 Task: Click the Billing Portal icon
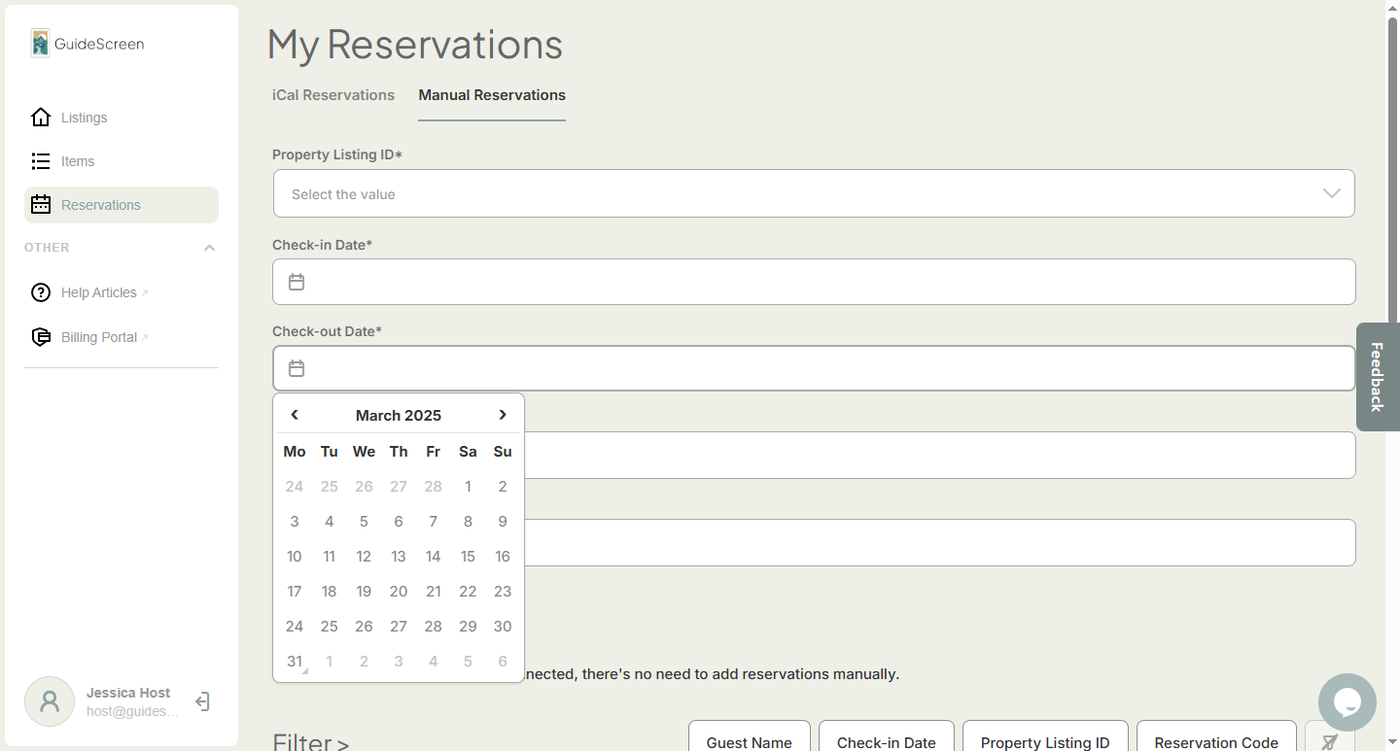(41, 337)
